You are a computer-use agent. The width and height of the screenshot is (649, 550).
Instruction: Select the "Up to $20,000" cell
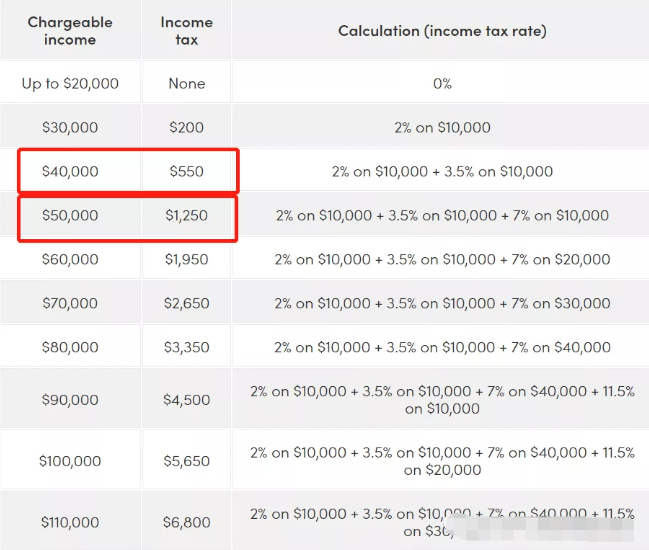[x=70, y=83]
